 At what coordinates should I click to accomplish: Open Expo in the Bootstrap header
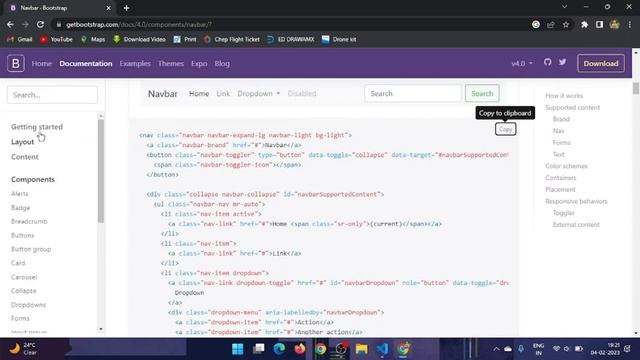199,64
